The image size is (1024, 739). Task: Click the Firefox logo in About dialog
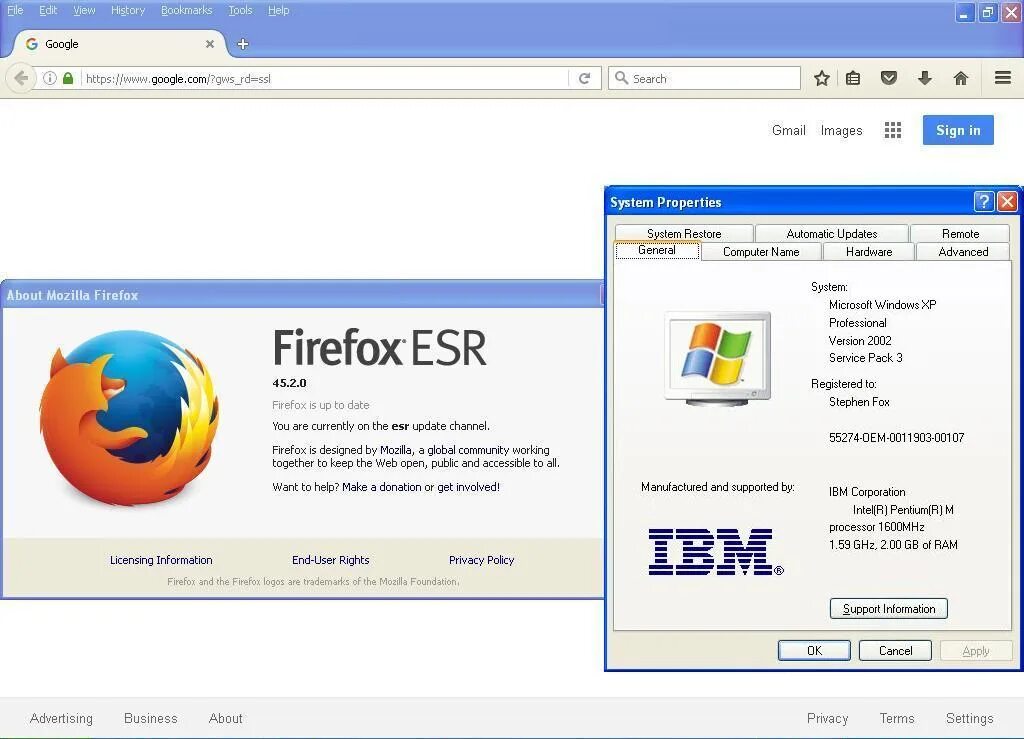[129, 418]
